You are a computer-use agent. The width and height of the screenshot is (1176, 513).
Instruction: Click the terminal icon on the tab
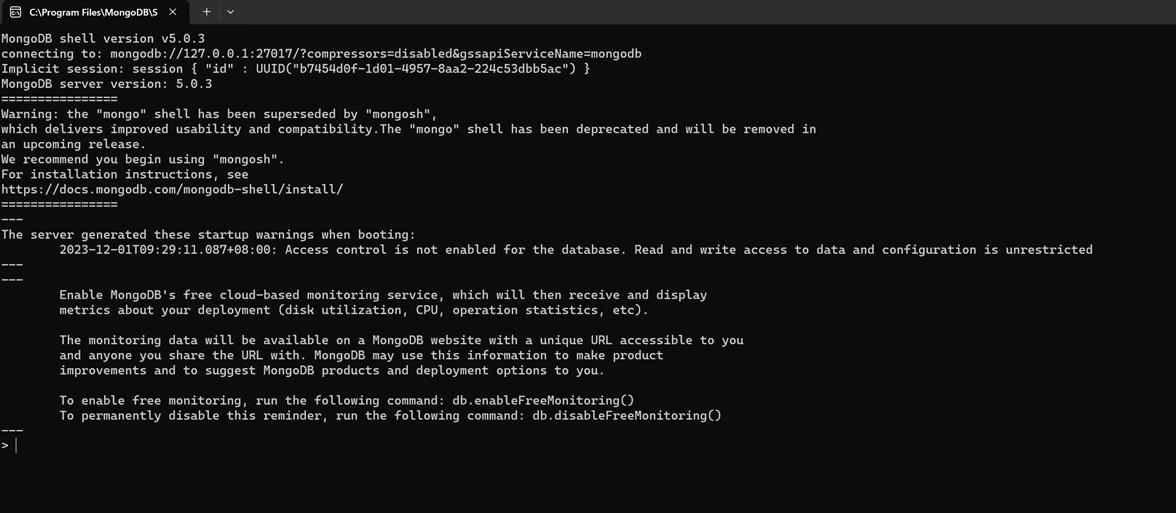pos(15,12)
